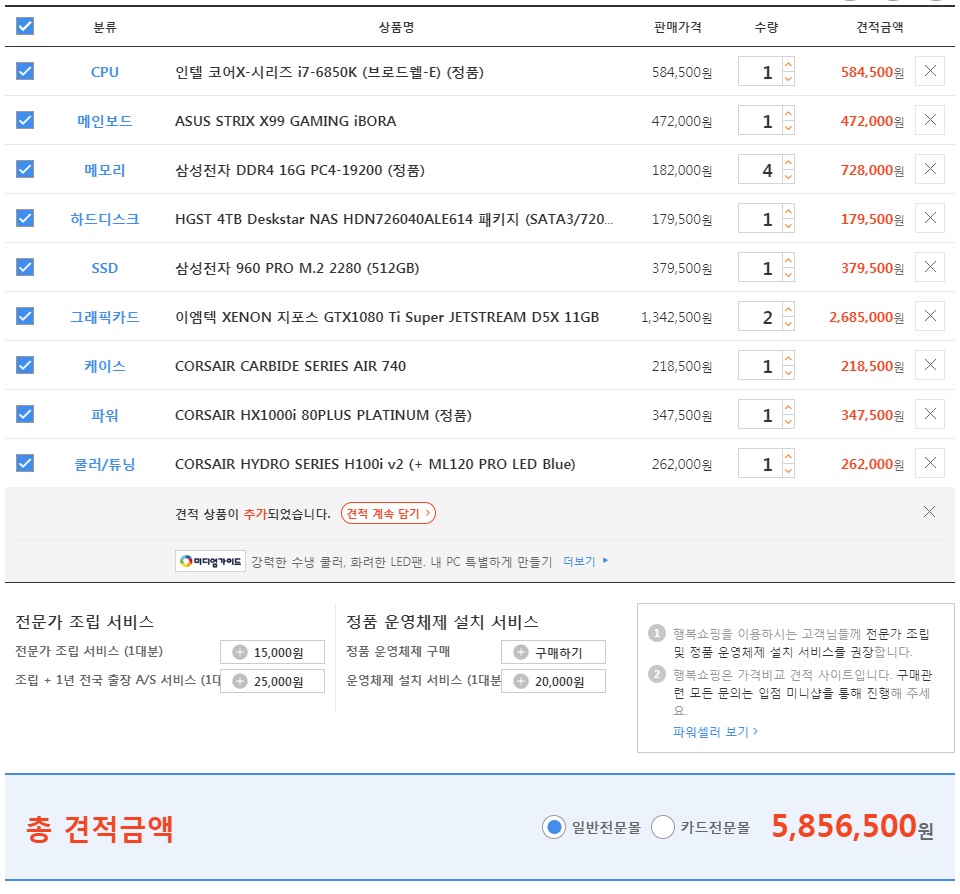Open product CORSAIR CARBIDE SERIES AIR 740
The image size is (960, 894).
click(x=290, y=366)
